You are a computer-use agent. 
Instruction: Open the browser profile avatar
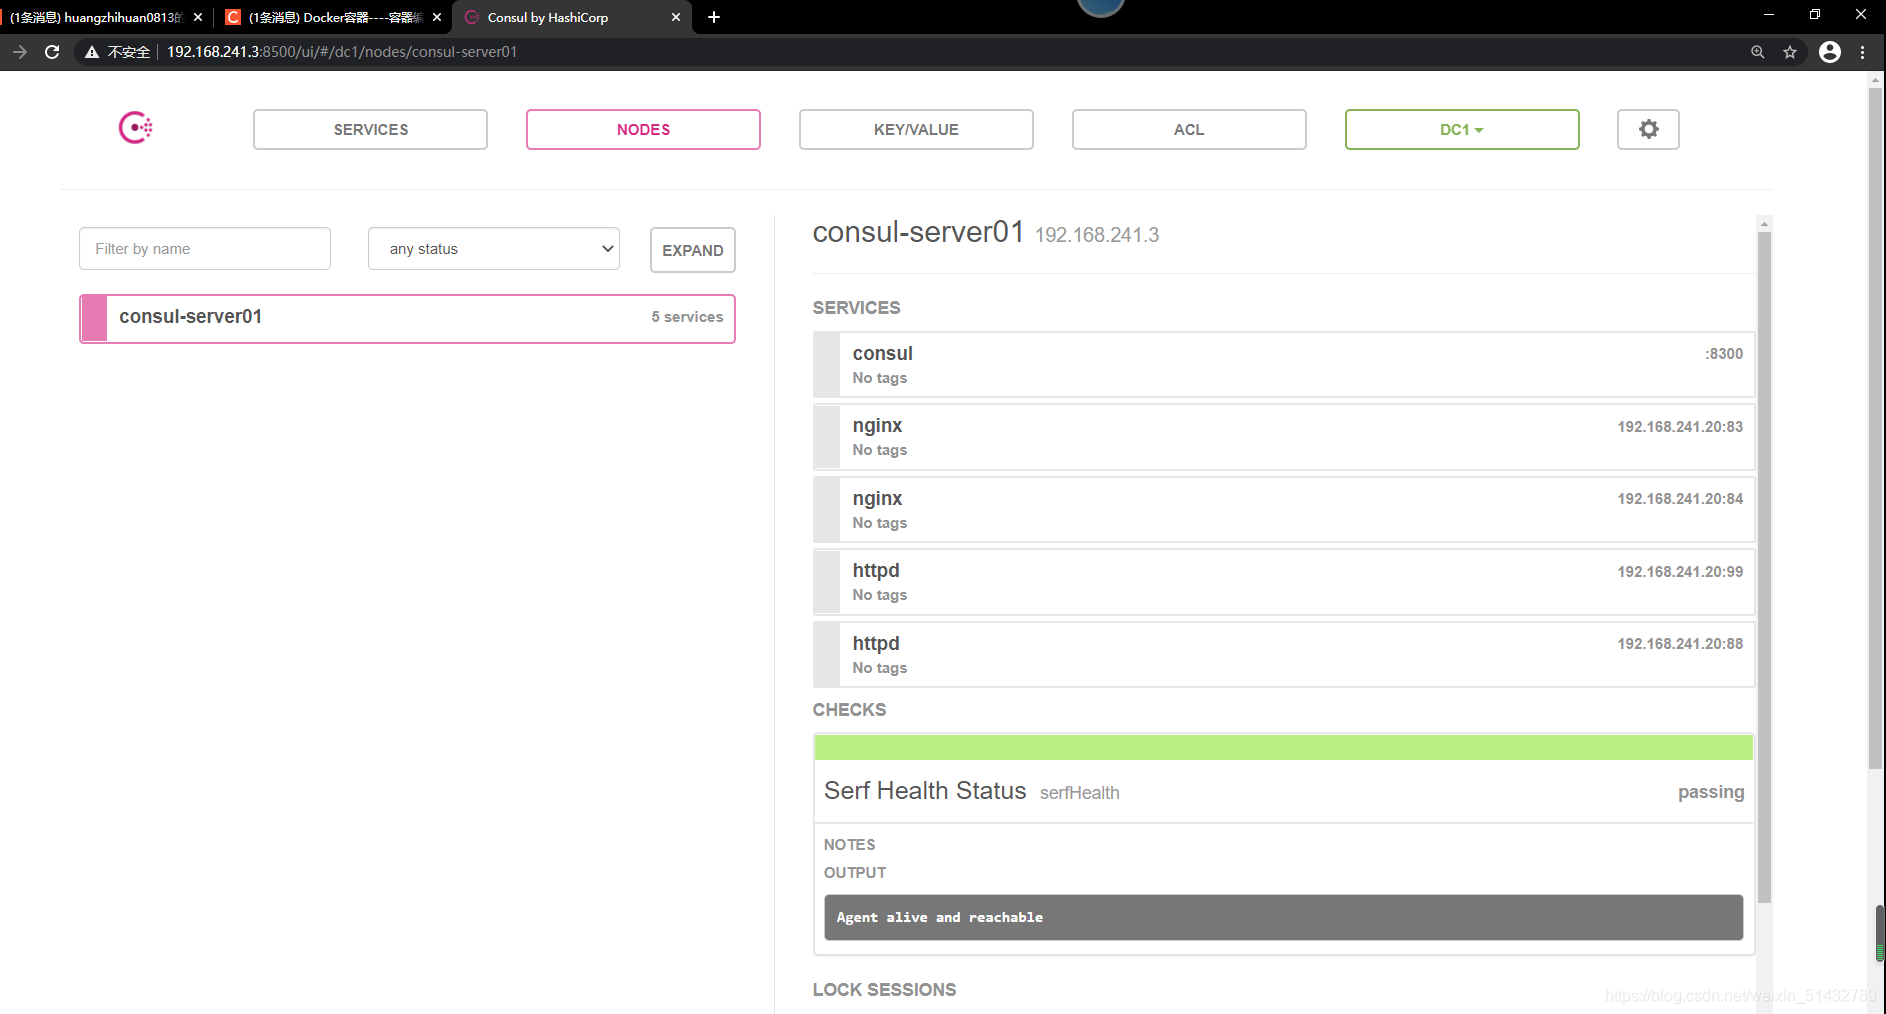click(x=1830, y=52)
